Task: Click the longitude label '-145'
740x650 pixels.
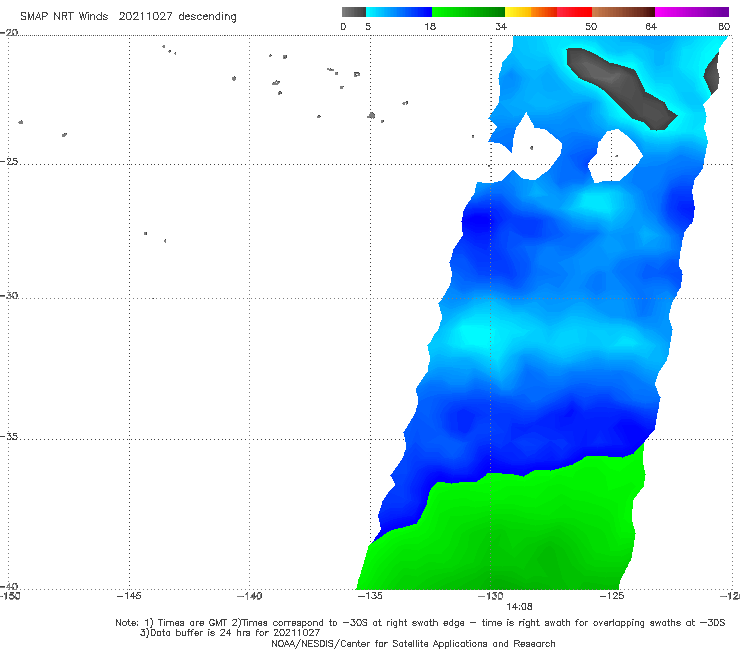Action: pos(129,596)
